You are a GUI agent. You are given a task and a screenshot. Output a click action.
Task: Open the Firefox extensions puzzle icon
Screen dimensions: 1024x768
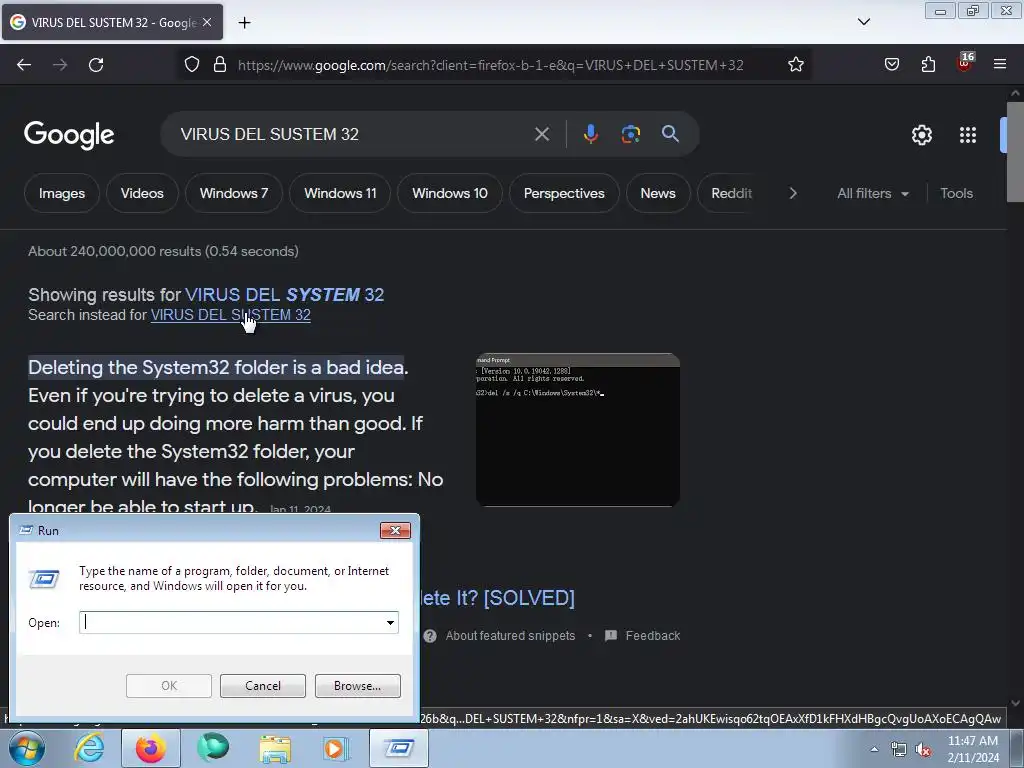(x=928, y=64)
